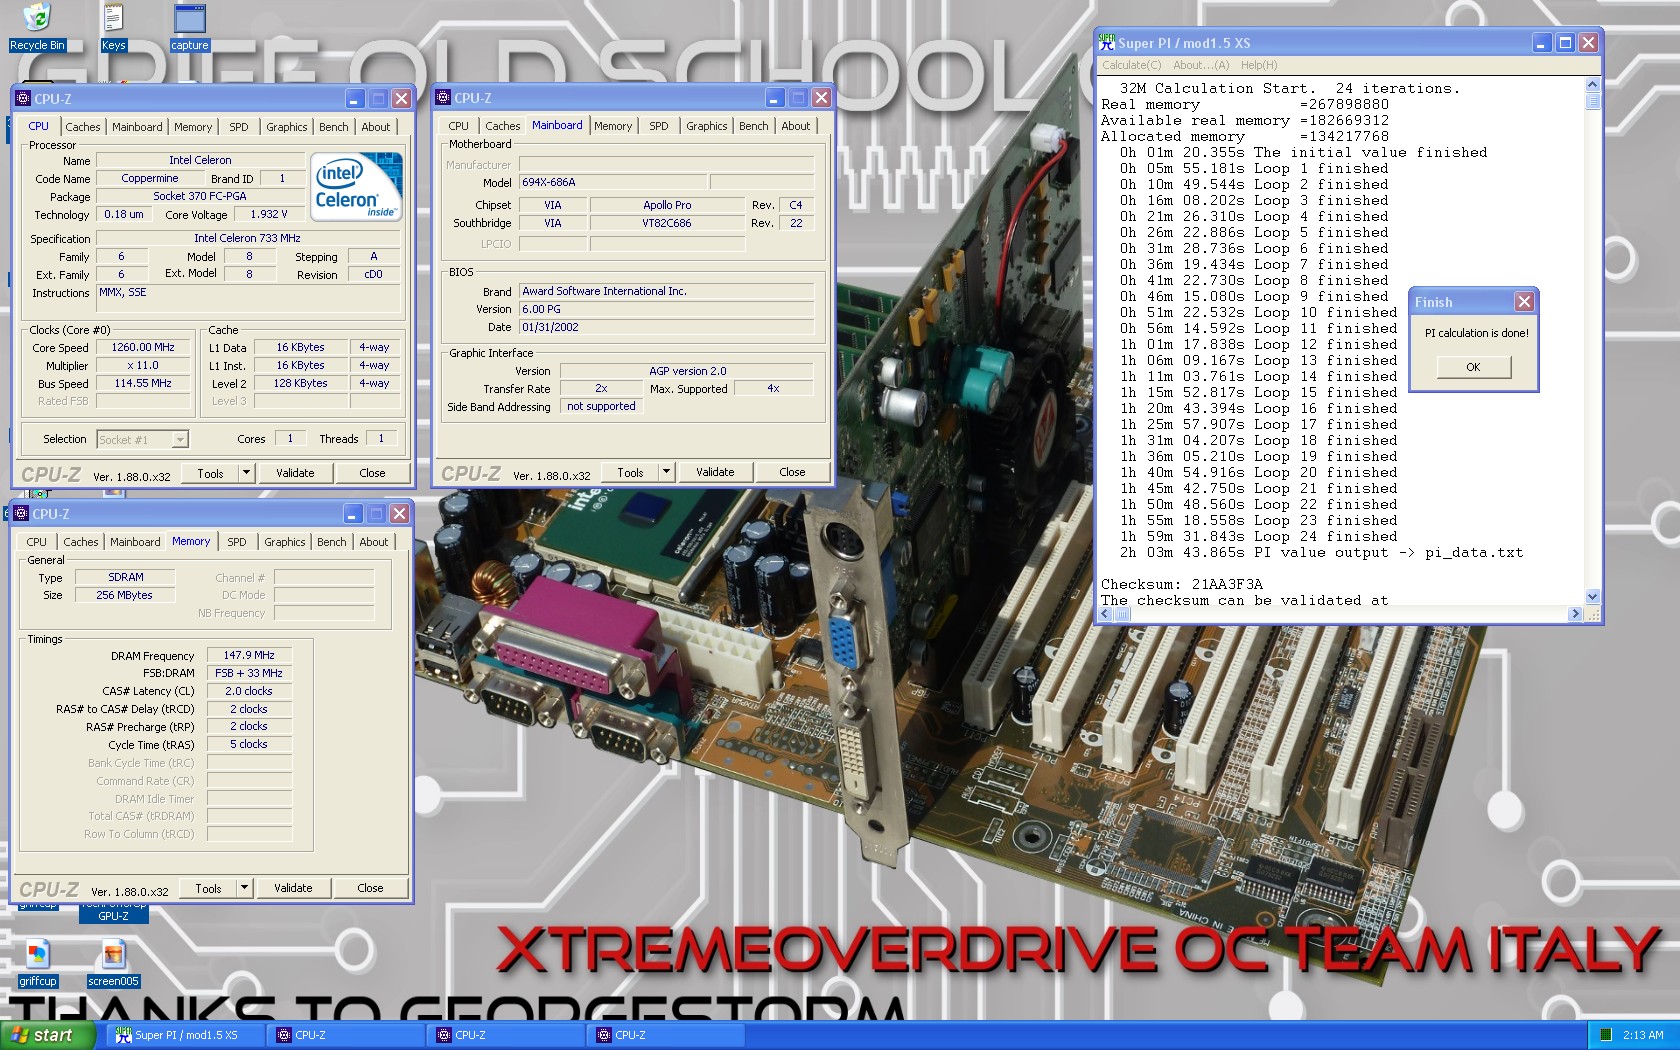Viewport: 1680px width, 1050px height.
Task: Switch to Mainboard tab in CPU window
Action: [x=137, y=127]
